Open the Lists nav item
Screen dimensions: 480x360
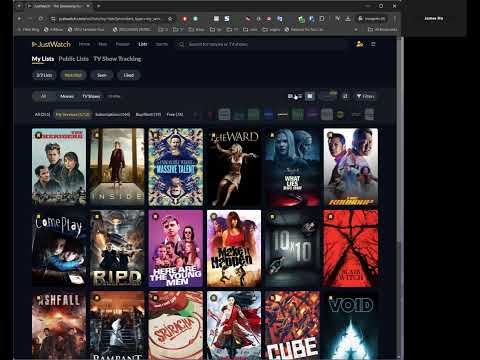tap(143, 44)
